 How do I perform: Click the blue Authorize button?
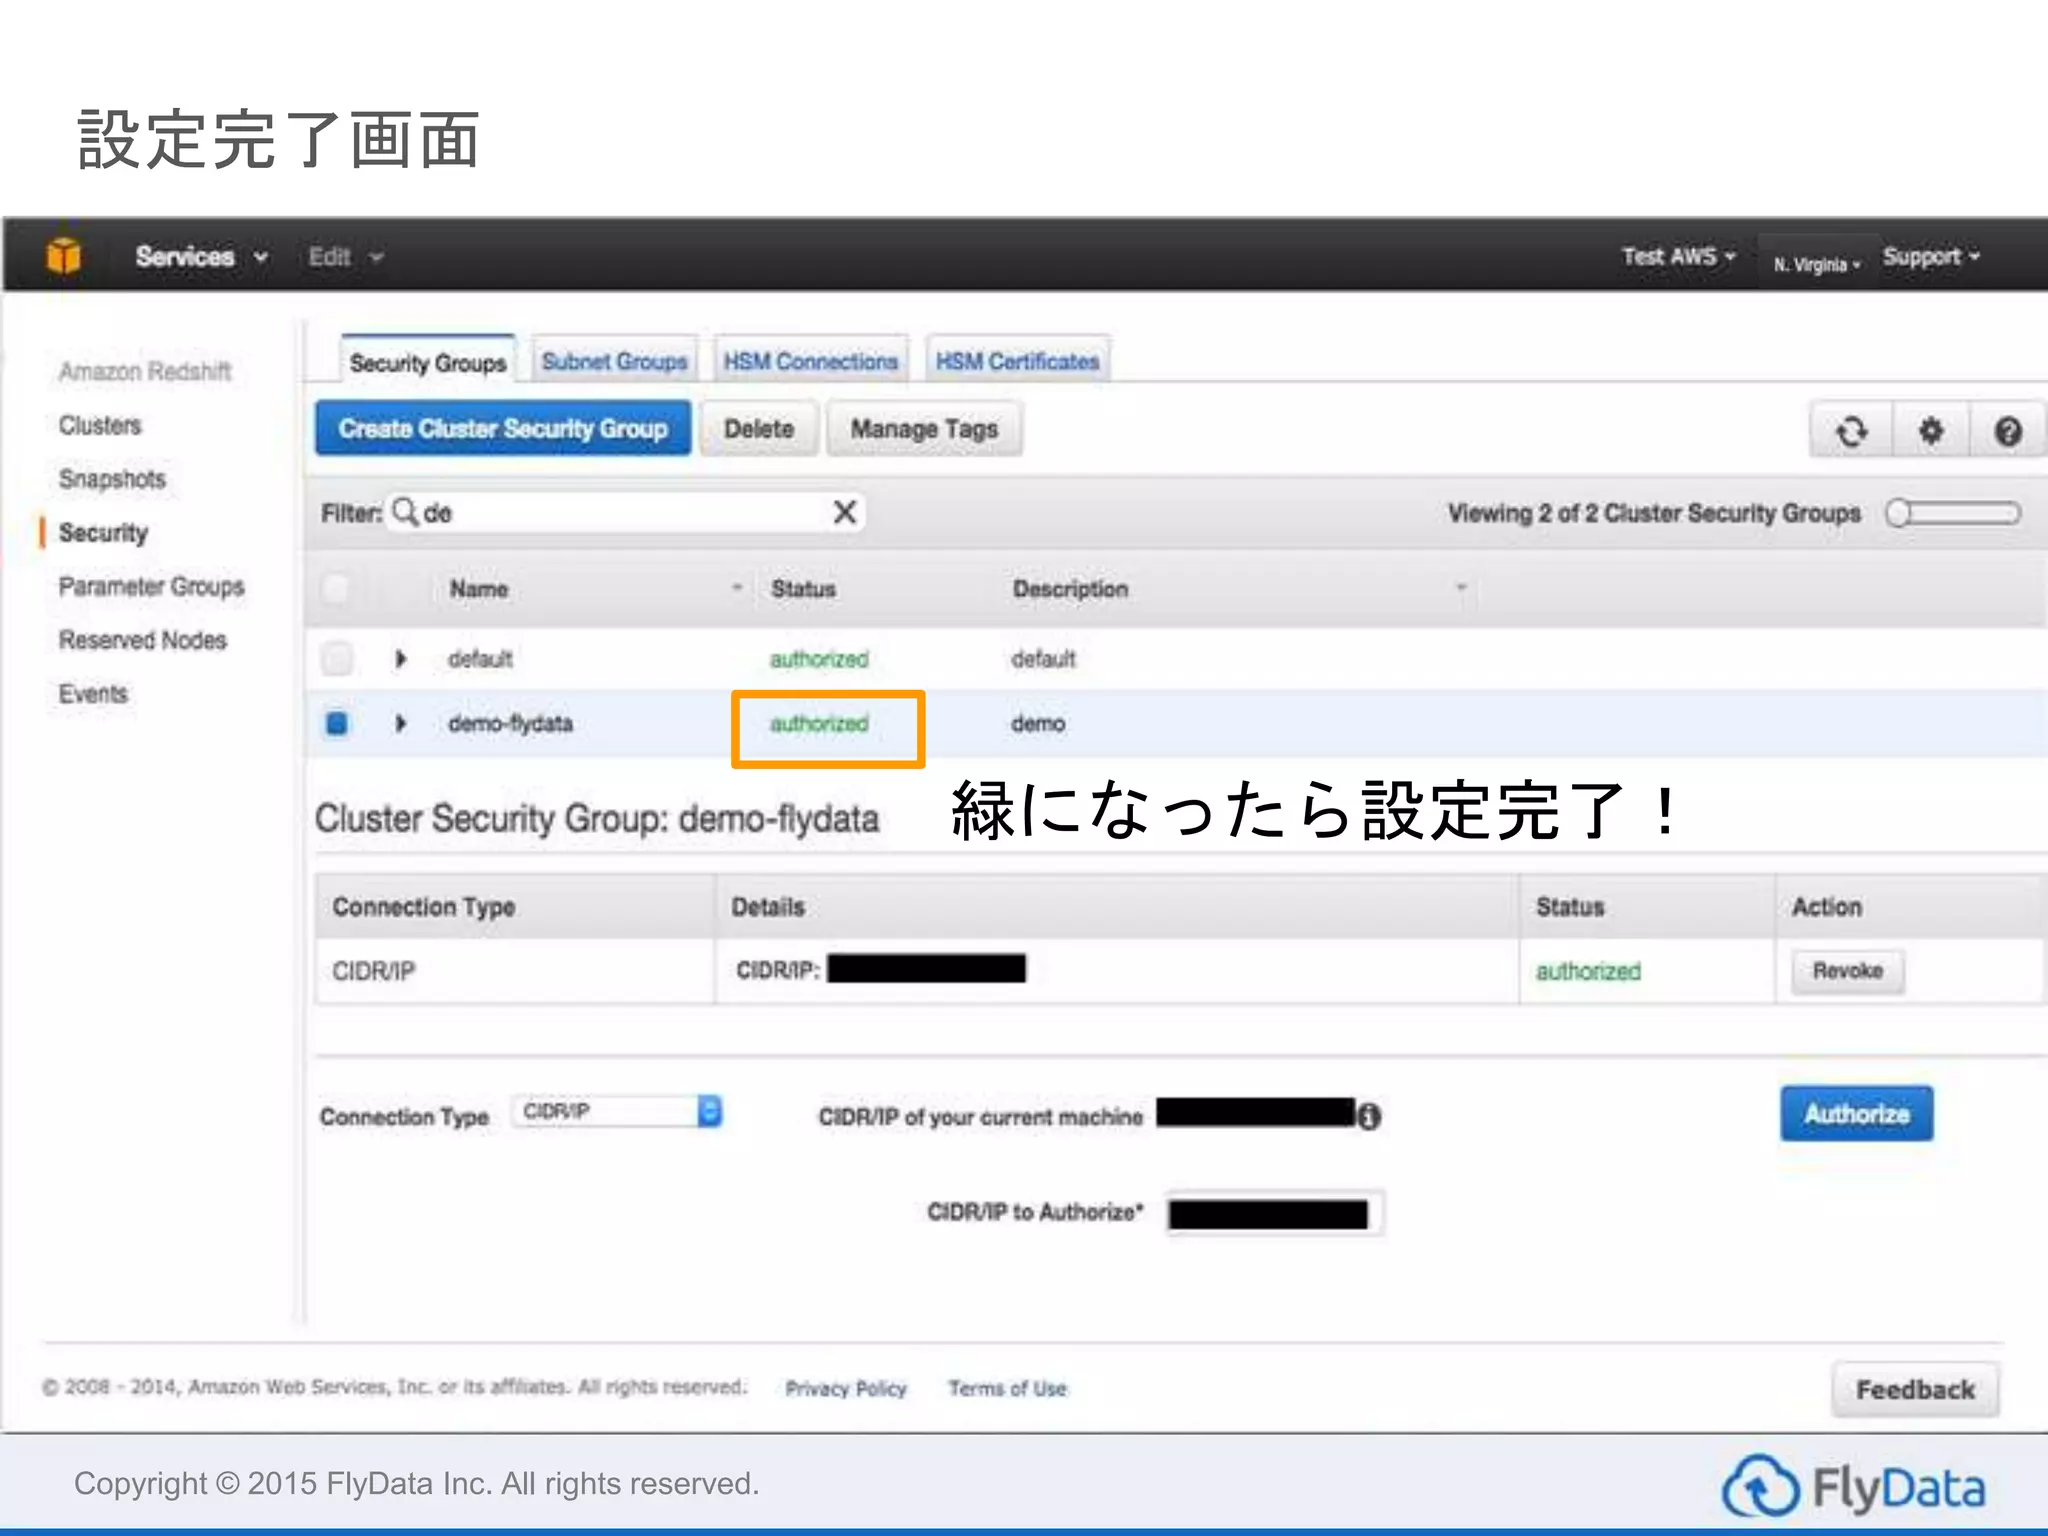click(x=1856, y=1113)
